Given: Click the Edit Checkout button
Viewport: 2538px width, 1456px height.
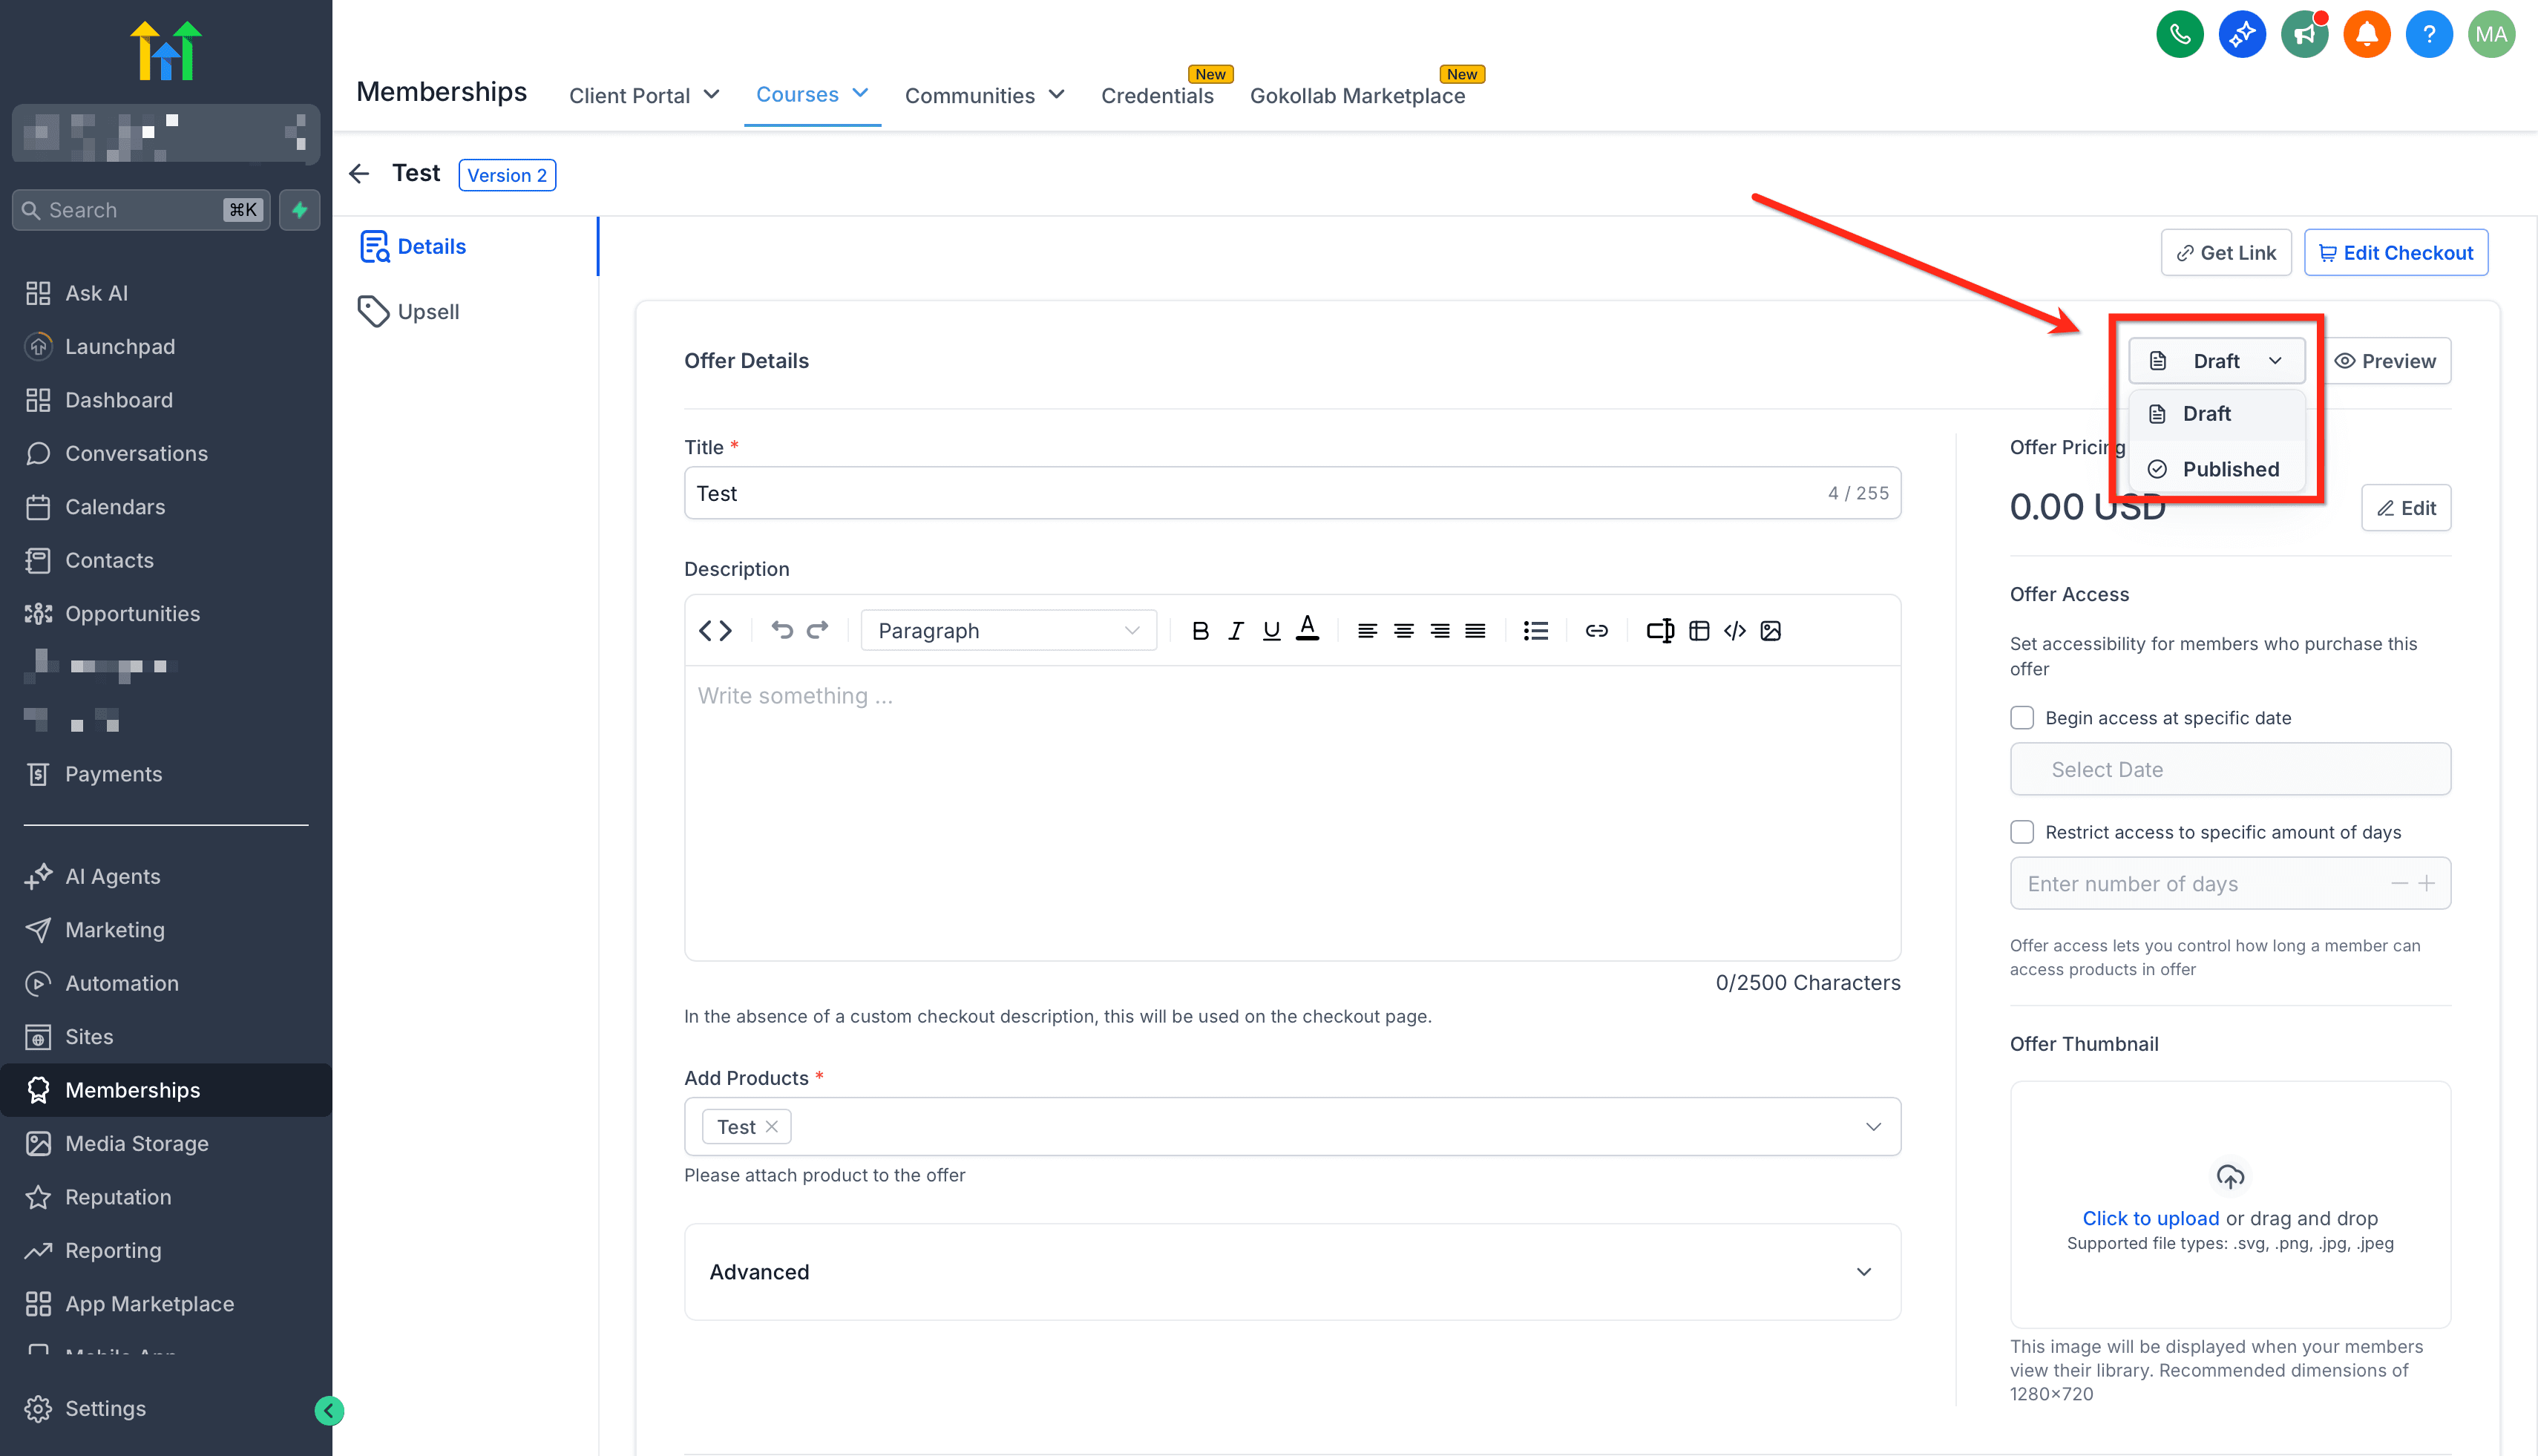Looking at the screenshot, I should (2395, 253).
